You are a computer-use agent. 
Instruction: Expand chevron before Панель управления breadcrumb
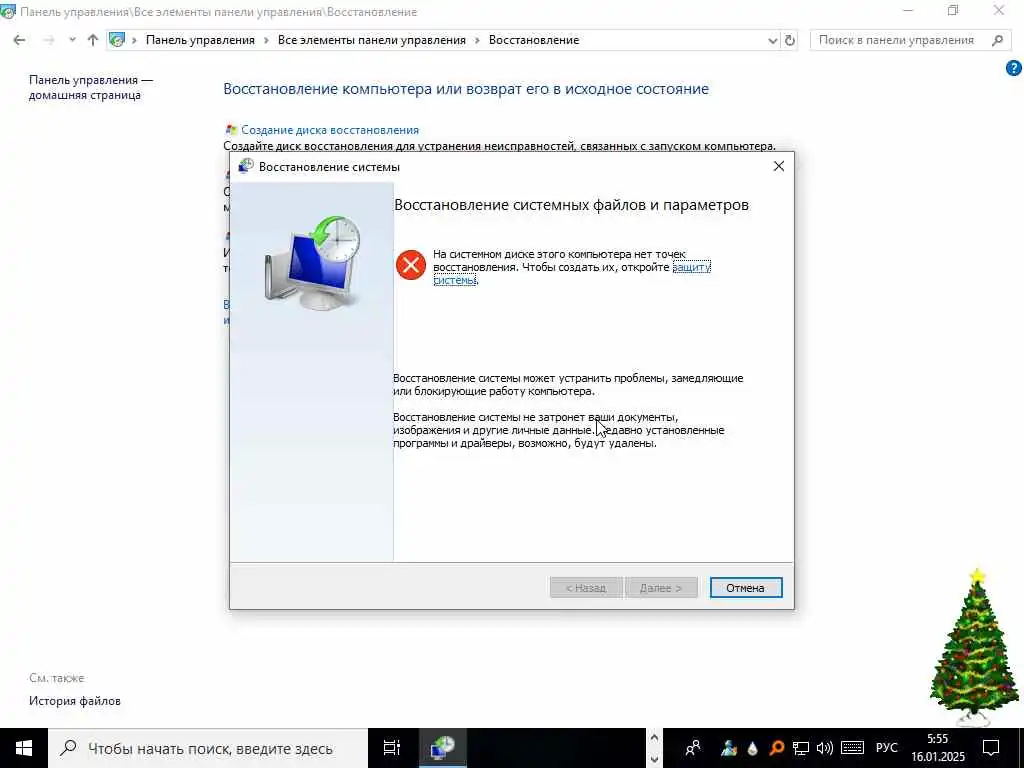[x=135, y=40]
